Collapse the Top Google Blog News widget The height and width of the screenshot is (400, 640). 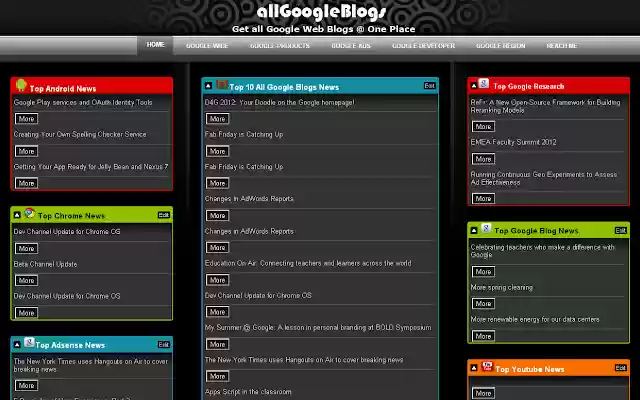pyautogui.click(x=474, y=231)
